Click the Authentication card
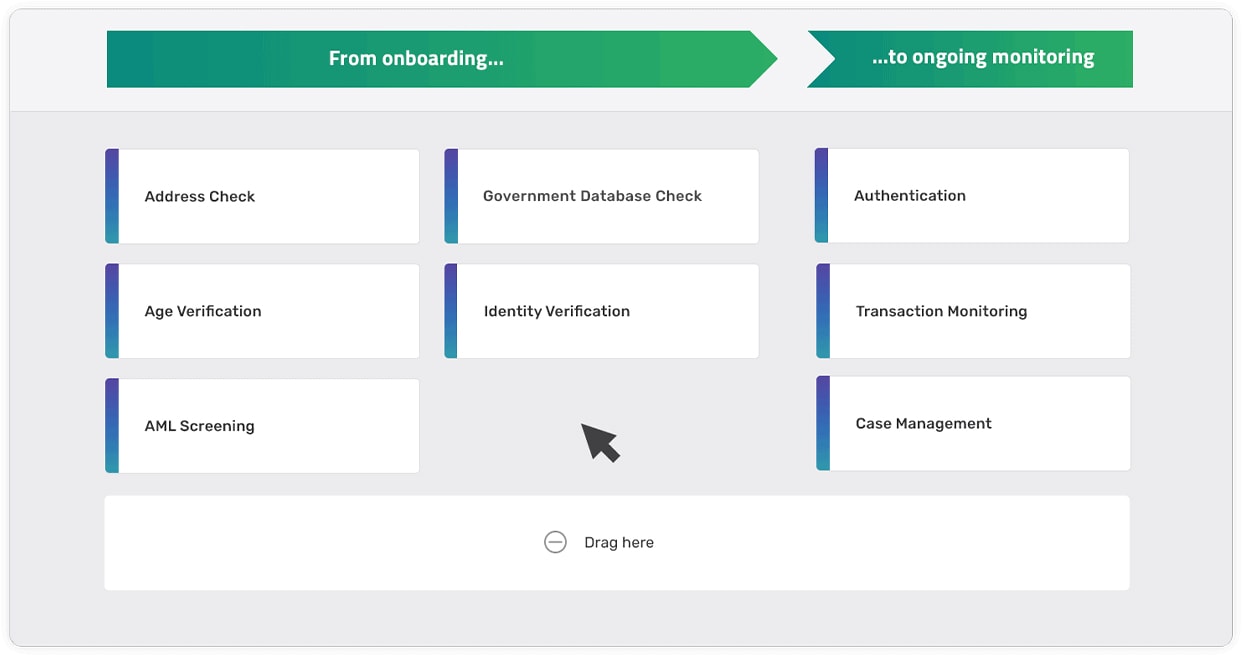1243x656 pixels. pyautogui.click(x=972, y=196)
